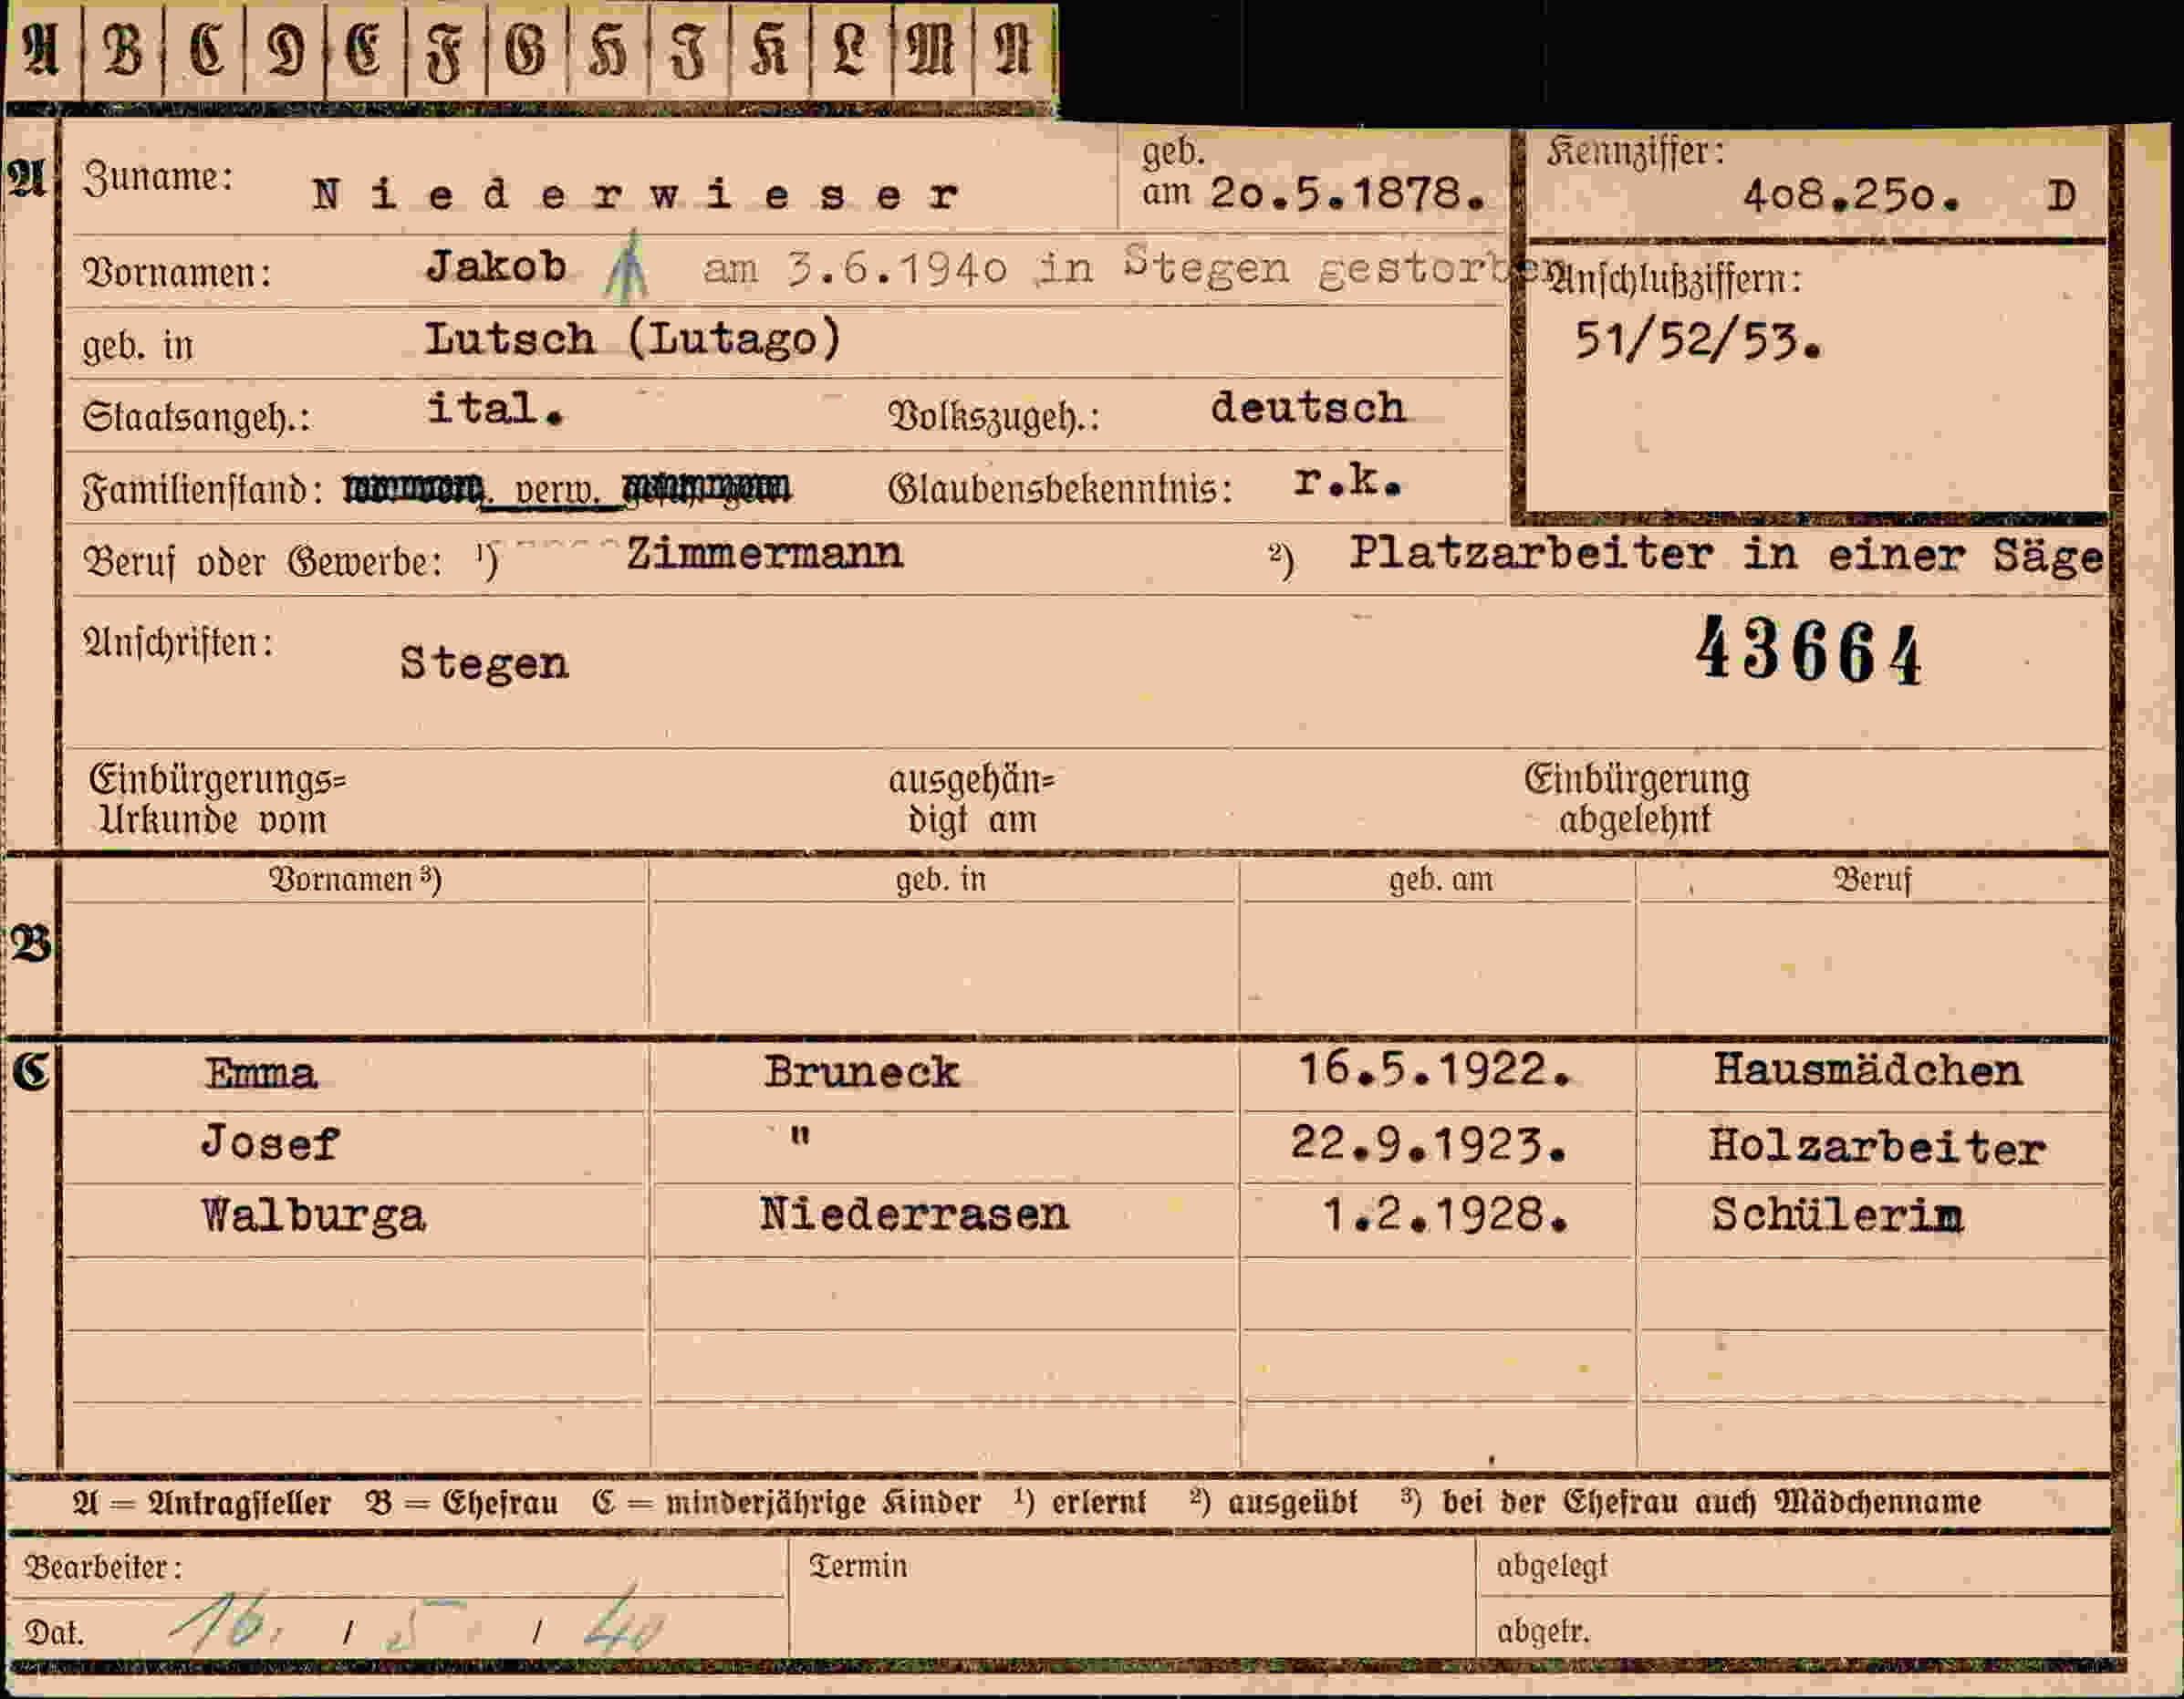Click the Termin field label
Viewport: 2184px width, 1699px height.
pyautogui.click(x=858, y=1565)
